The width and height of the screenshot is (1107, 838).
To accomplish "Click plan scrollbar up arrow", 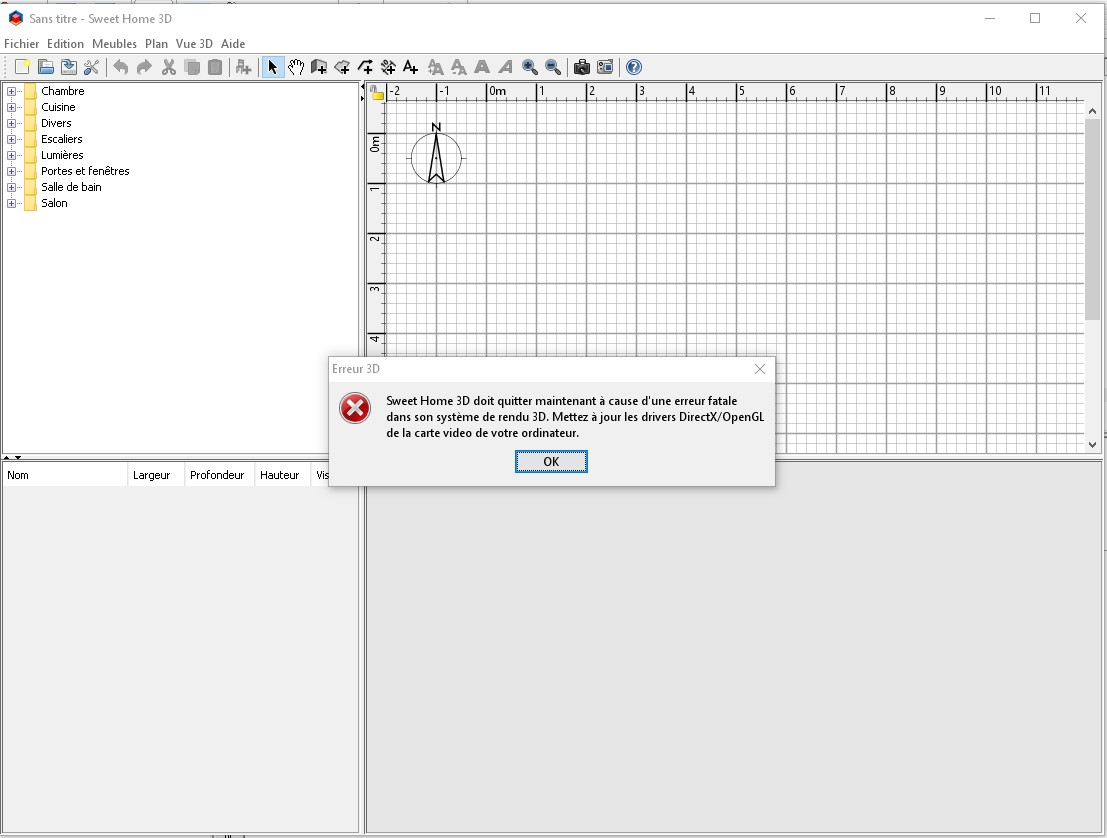I will point(1092,111).
